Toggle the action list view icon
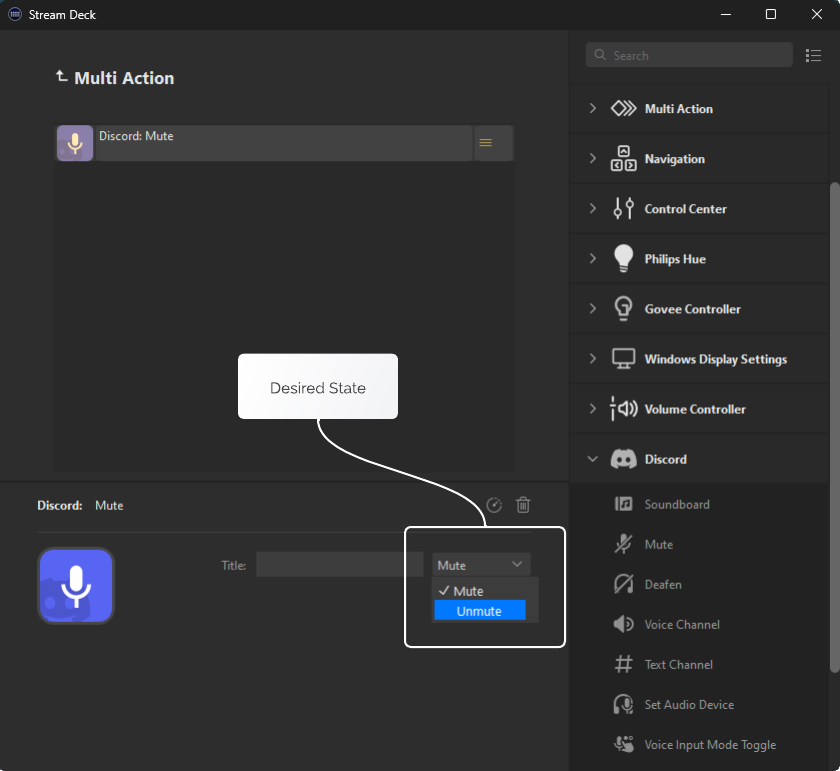840x771 pixels. pyautogui.click(x=813, y=56)
